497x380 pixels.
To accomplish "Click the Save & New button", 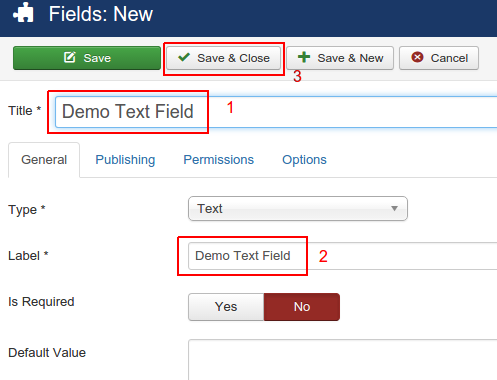I will tap(340, 58).
